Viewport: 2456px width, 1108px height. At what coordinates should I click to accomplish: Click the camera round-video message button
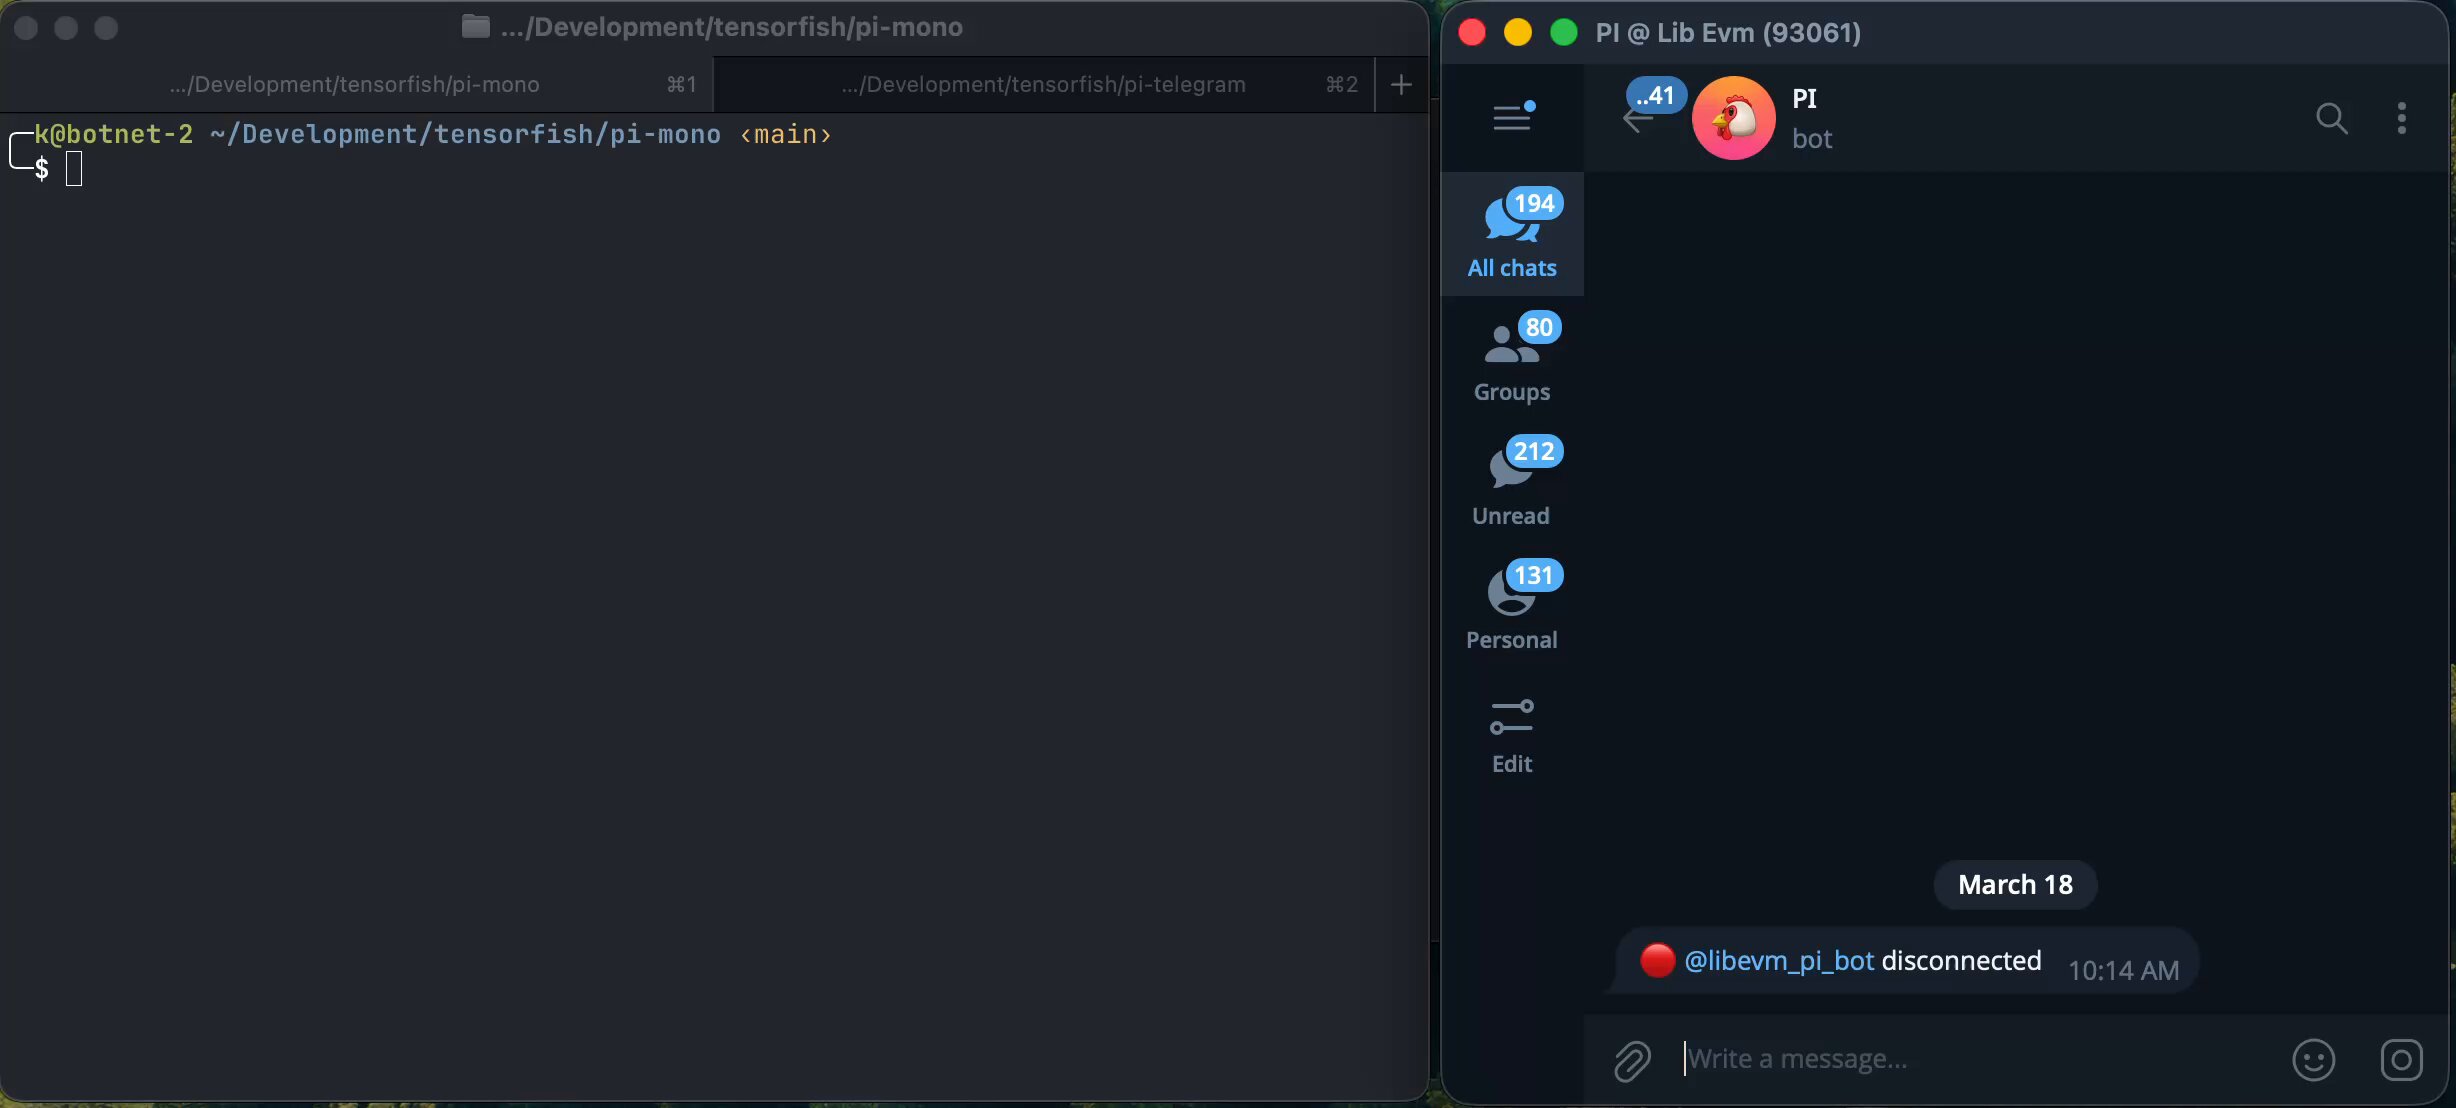pos(2401,1060)
